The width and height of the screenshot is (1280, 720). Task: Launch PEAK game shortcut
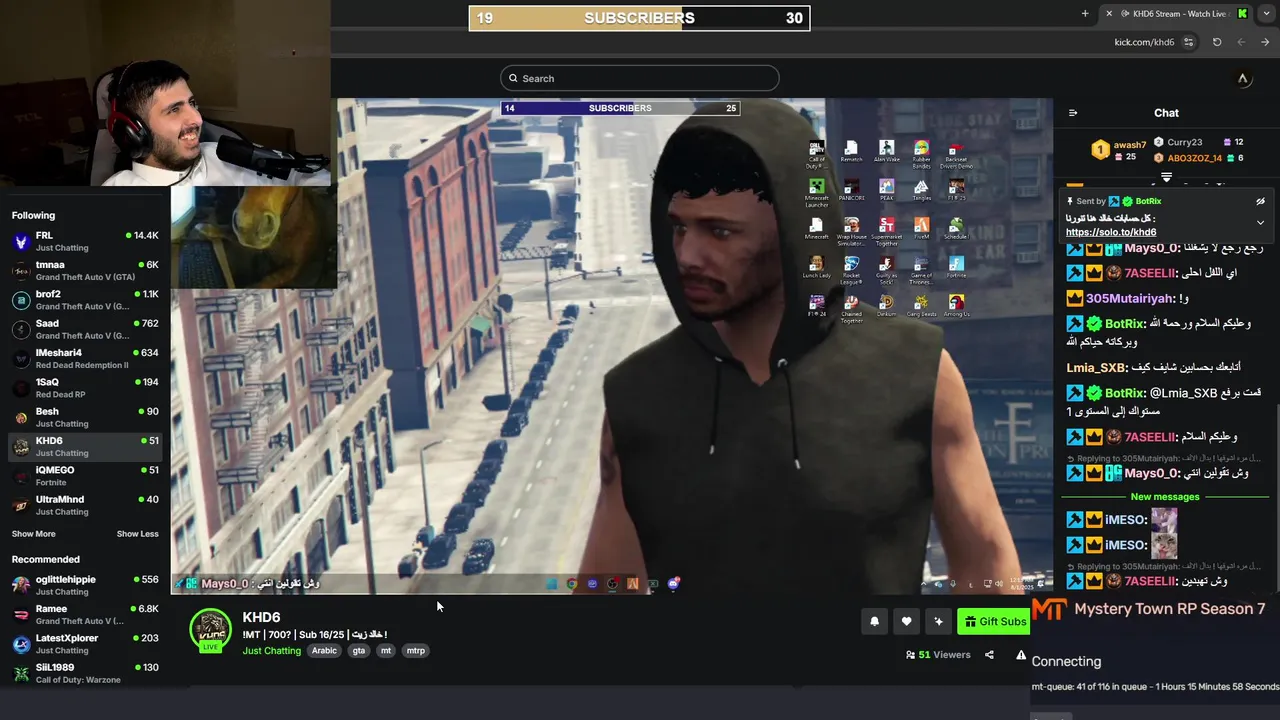[x=886, y=190]
